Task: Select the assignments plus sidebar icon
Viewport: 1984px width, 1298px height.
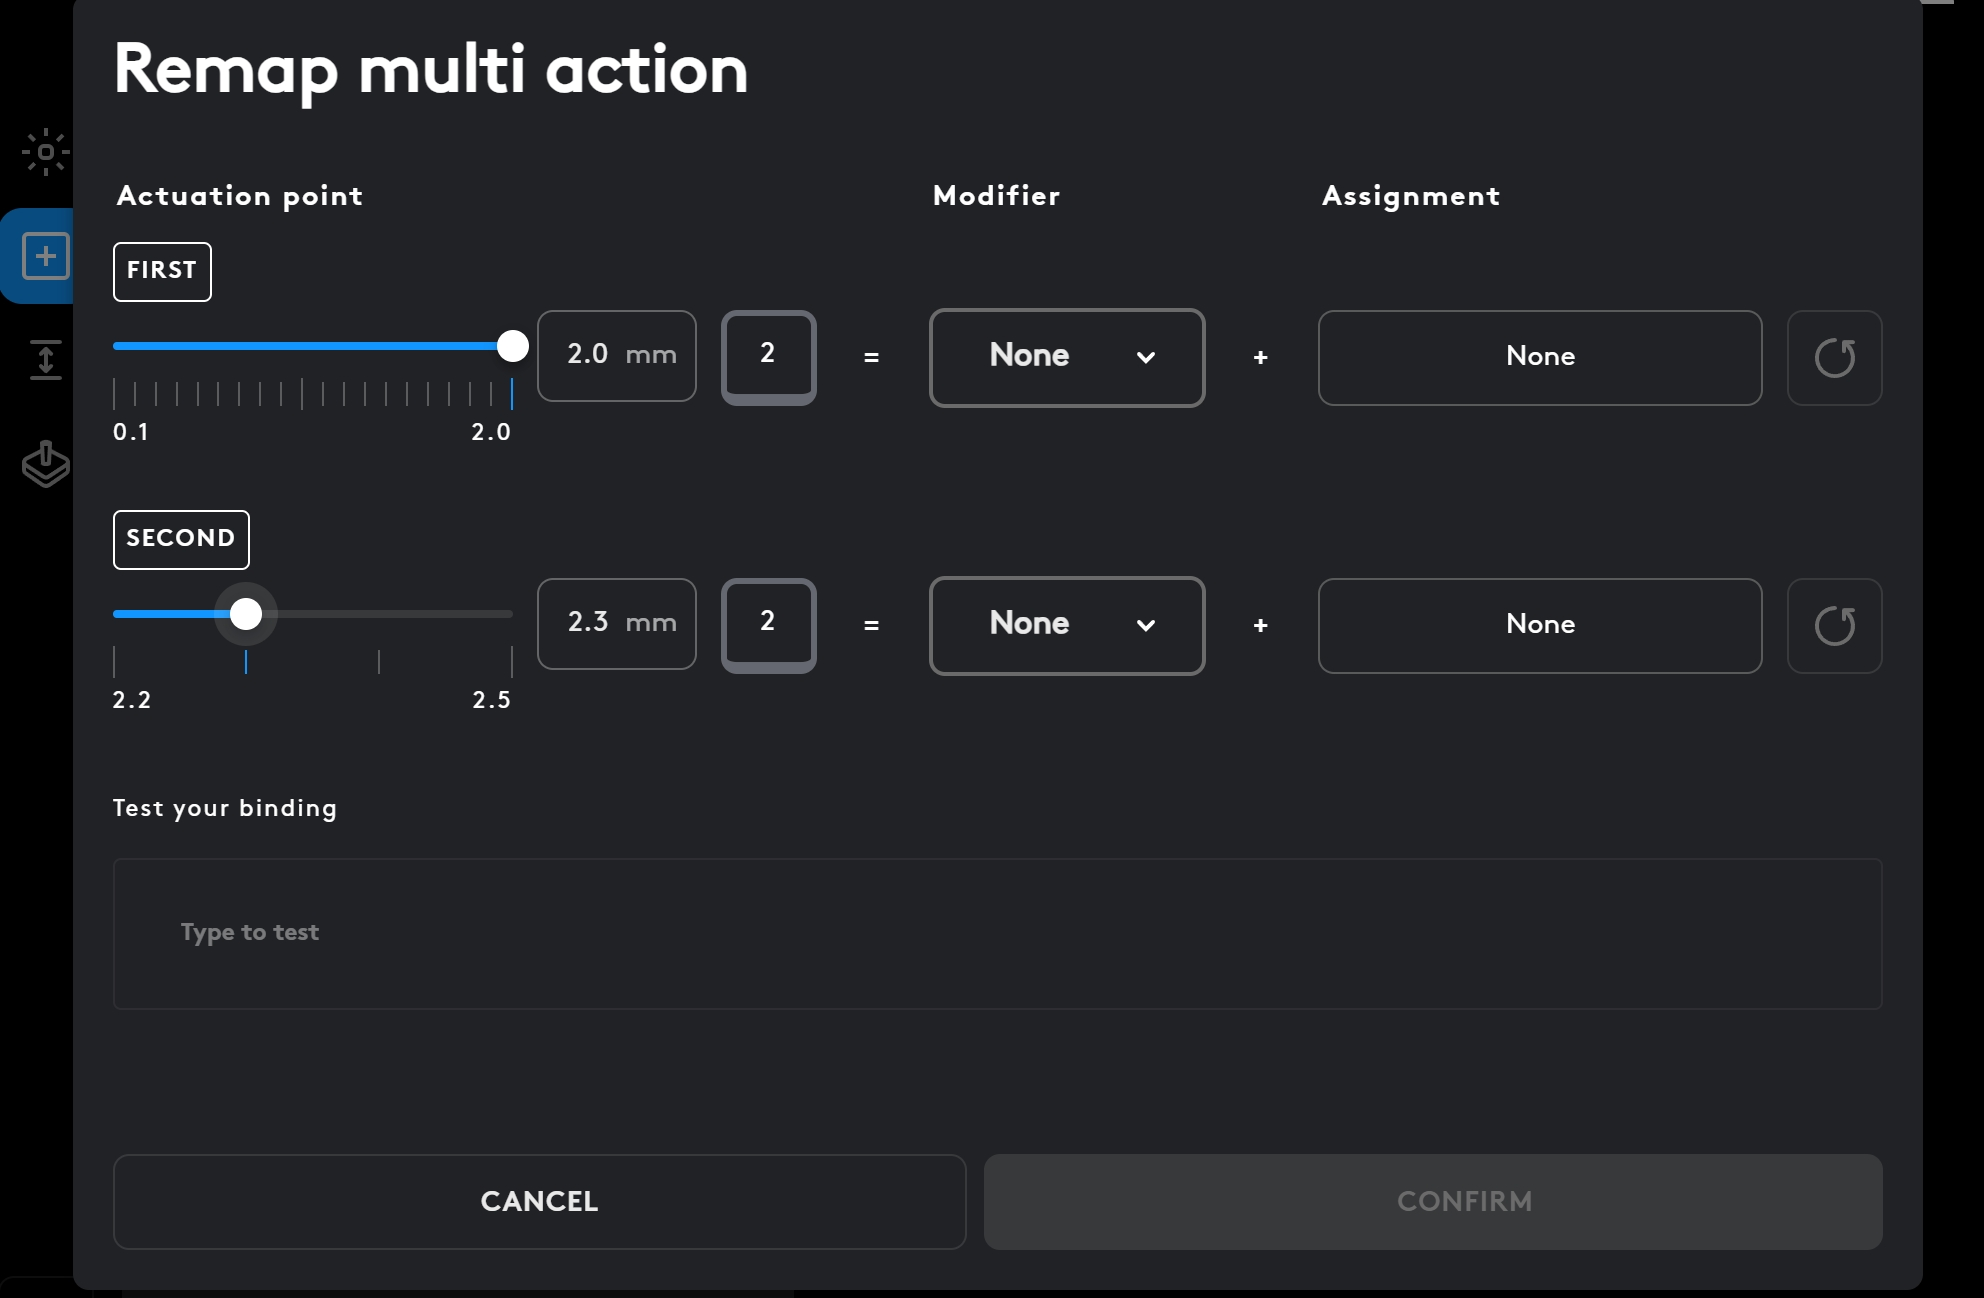Action: (x=45, y=256)
